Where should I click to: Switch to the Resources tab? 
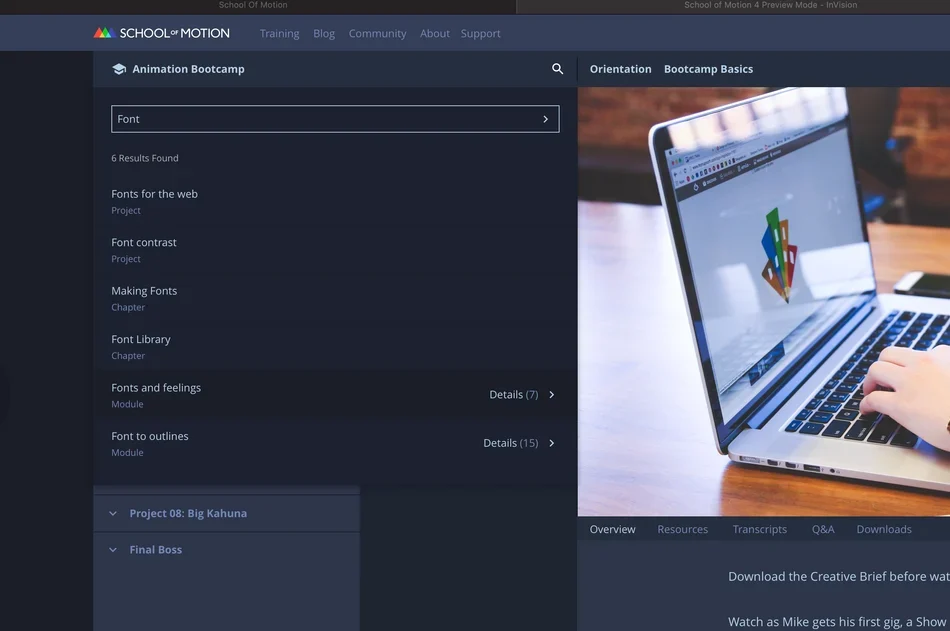pos(682,529)
